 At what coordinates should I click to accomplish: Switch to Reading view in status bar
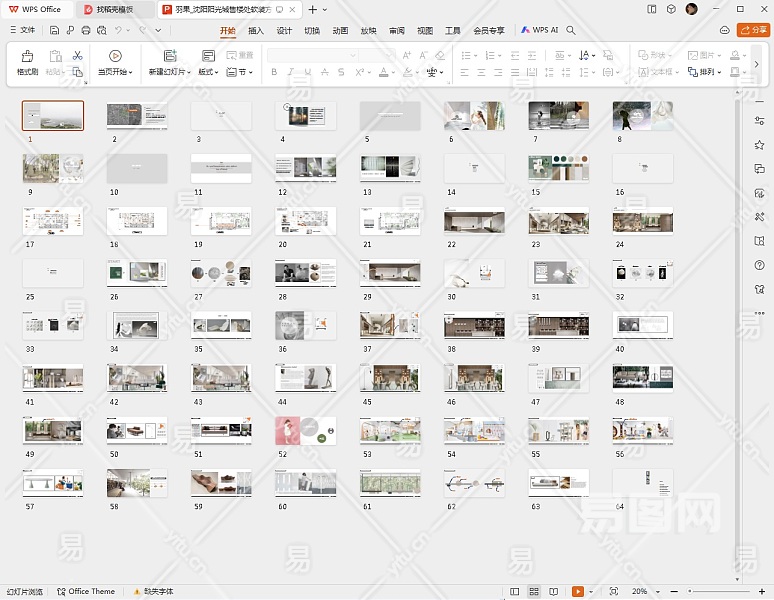tap(553, 592)
